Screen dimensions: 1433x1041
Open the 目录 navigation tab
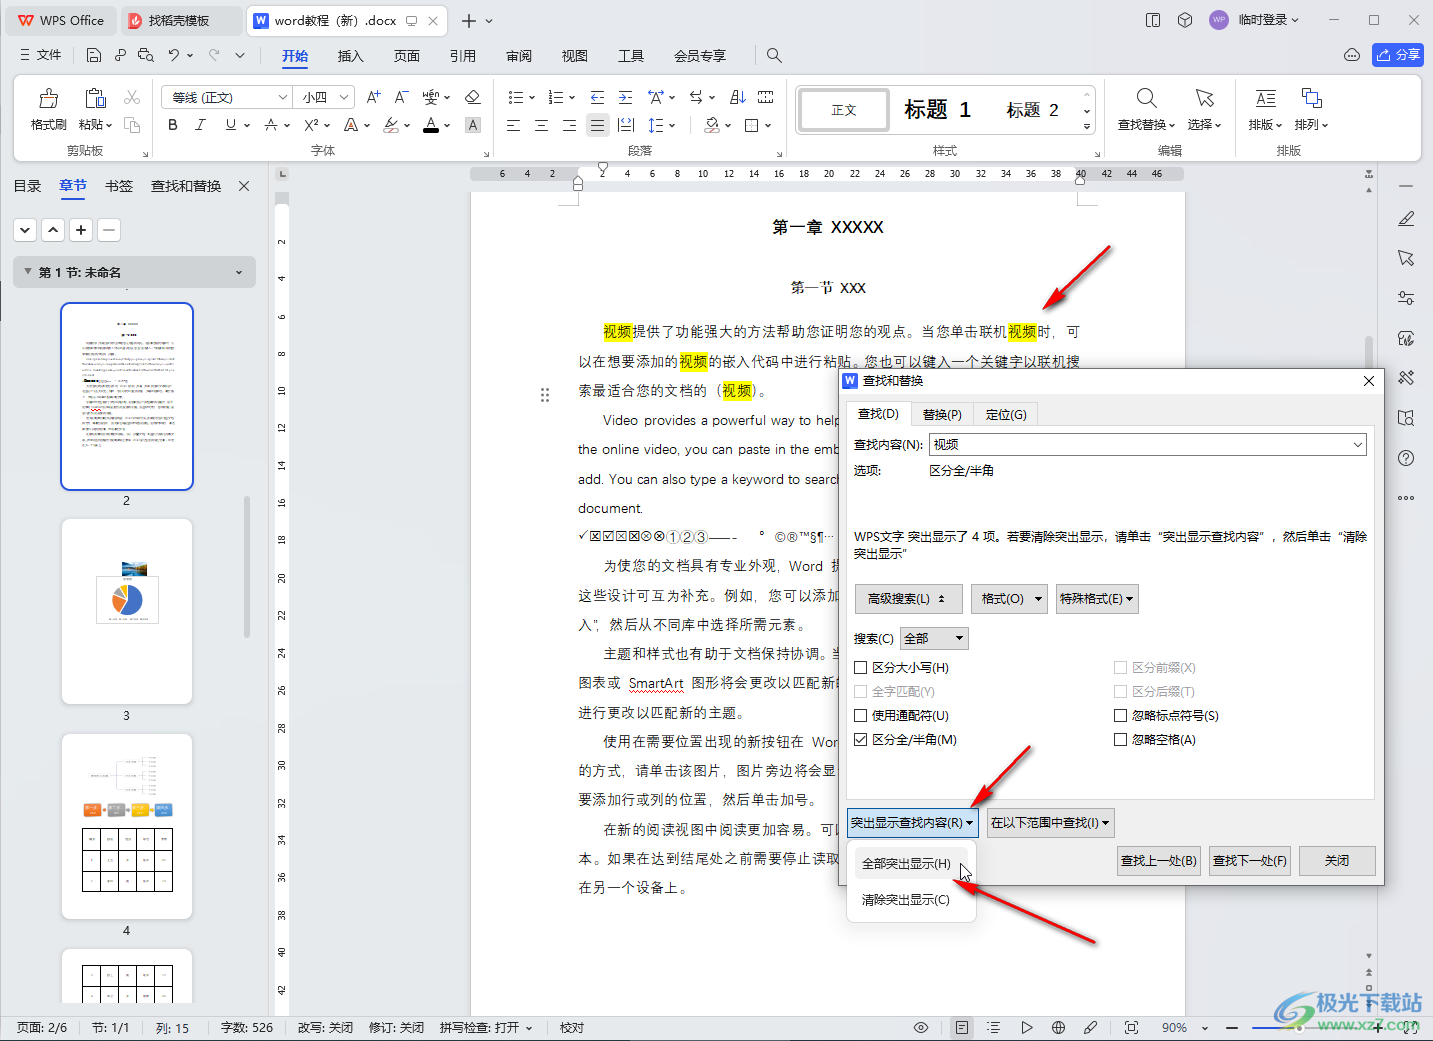pyautogui.click(x=27, y=186)
